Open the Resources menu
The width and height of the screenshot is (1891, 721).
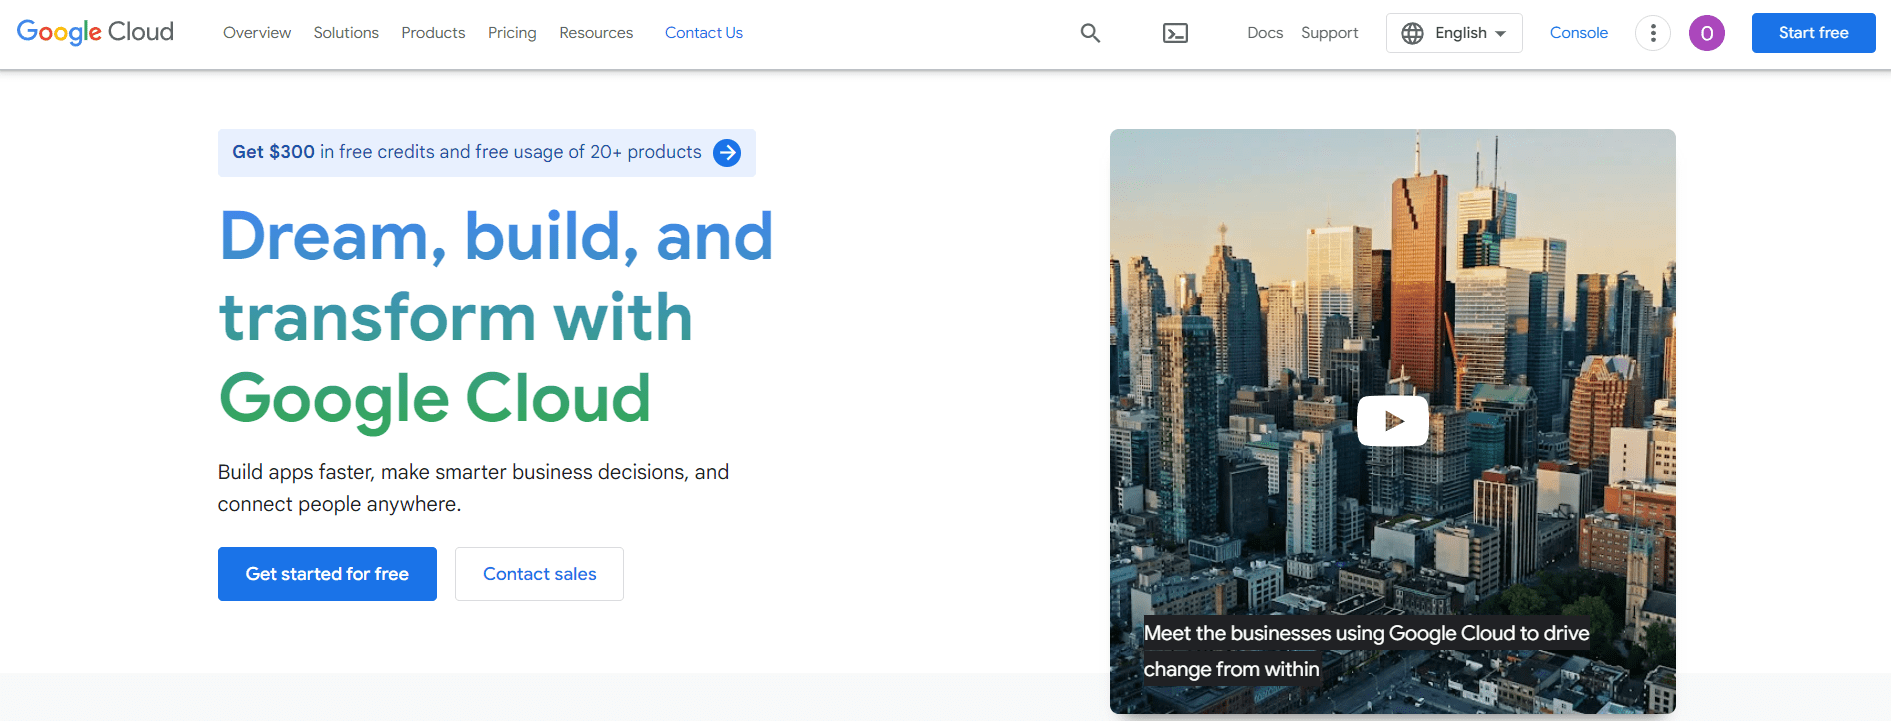pyautogui.click(x=596, y=33)
